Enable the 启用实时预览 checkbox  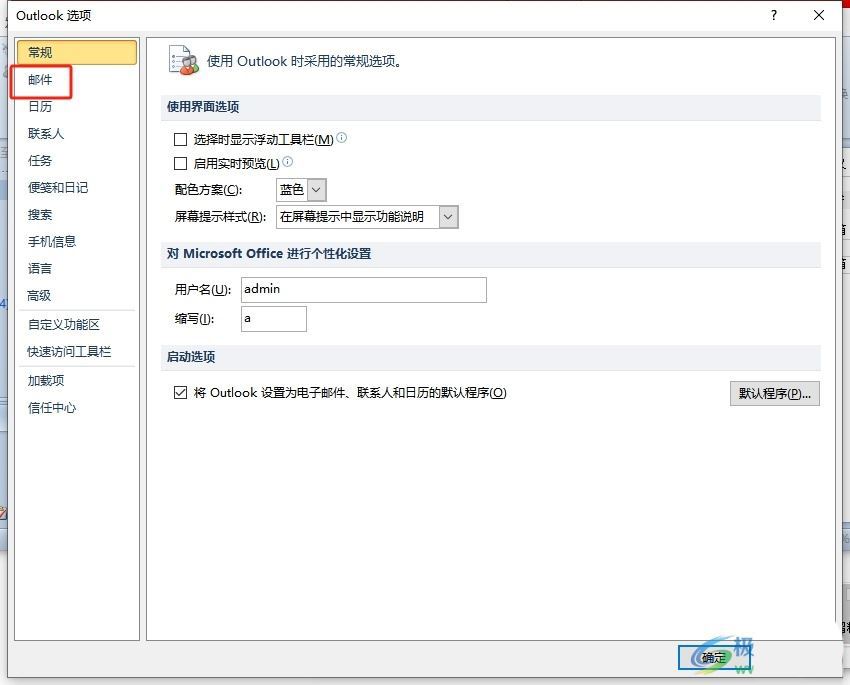(x=180, y=163)
